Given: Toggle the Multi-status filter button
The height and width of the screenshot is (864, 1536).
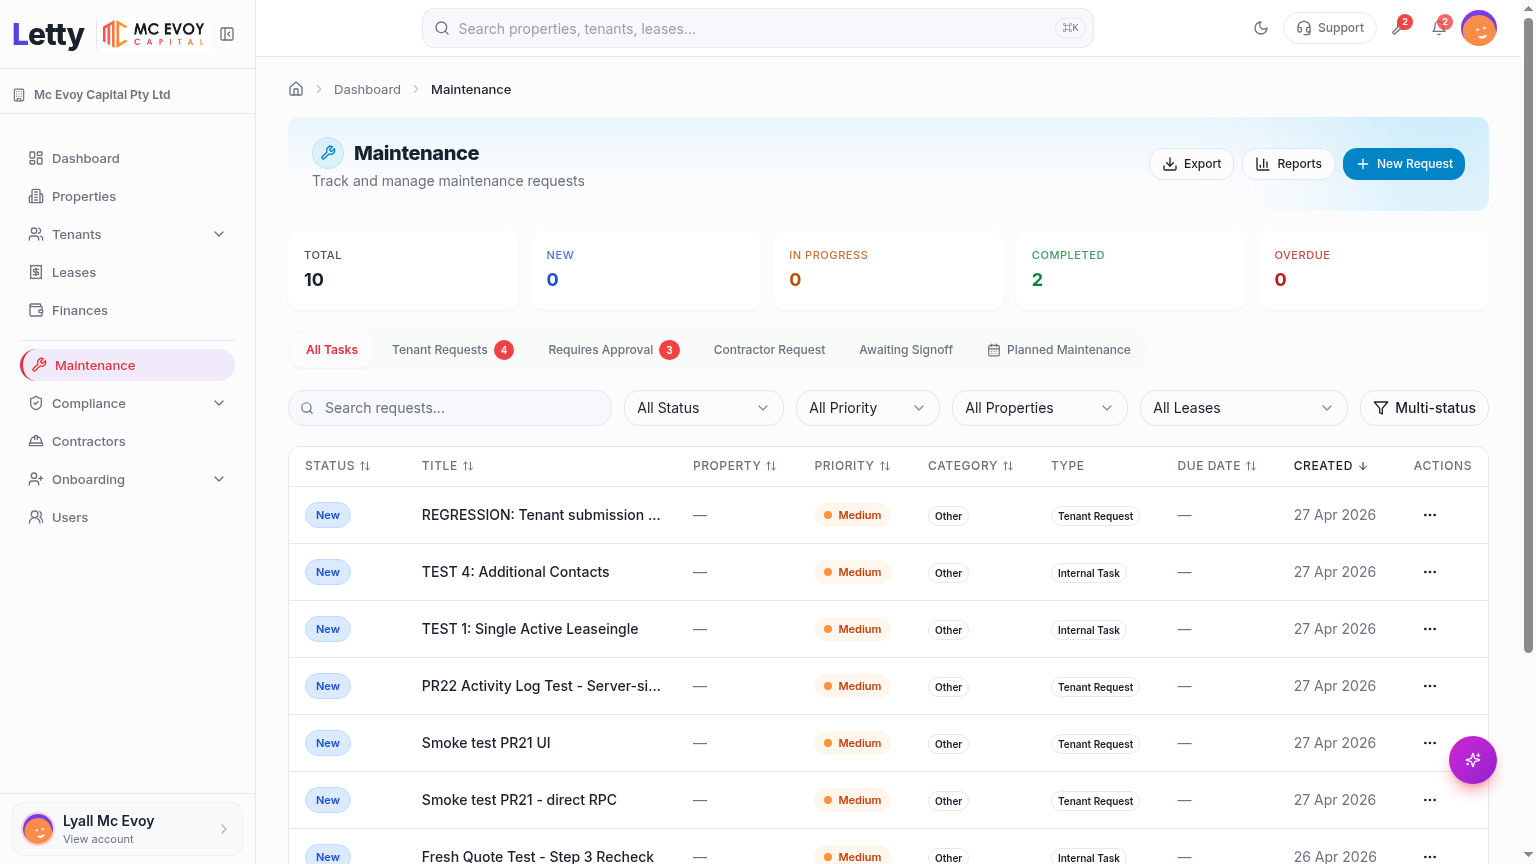Looking at the screenshot, I should point(1424,408).
